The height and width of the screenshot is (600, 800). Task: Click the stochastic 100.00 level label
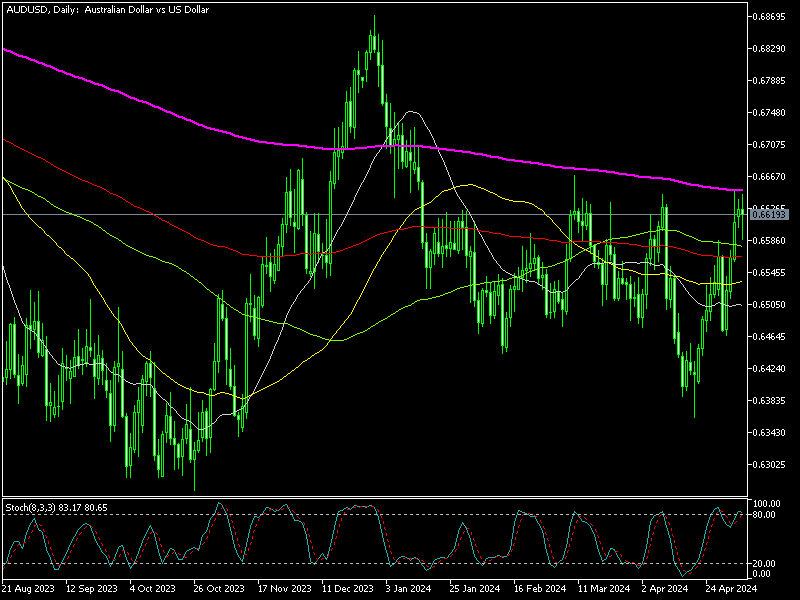tap(767, 503)
